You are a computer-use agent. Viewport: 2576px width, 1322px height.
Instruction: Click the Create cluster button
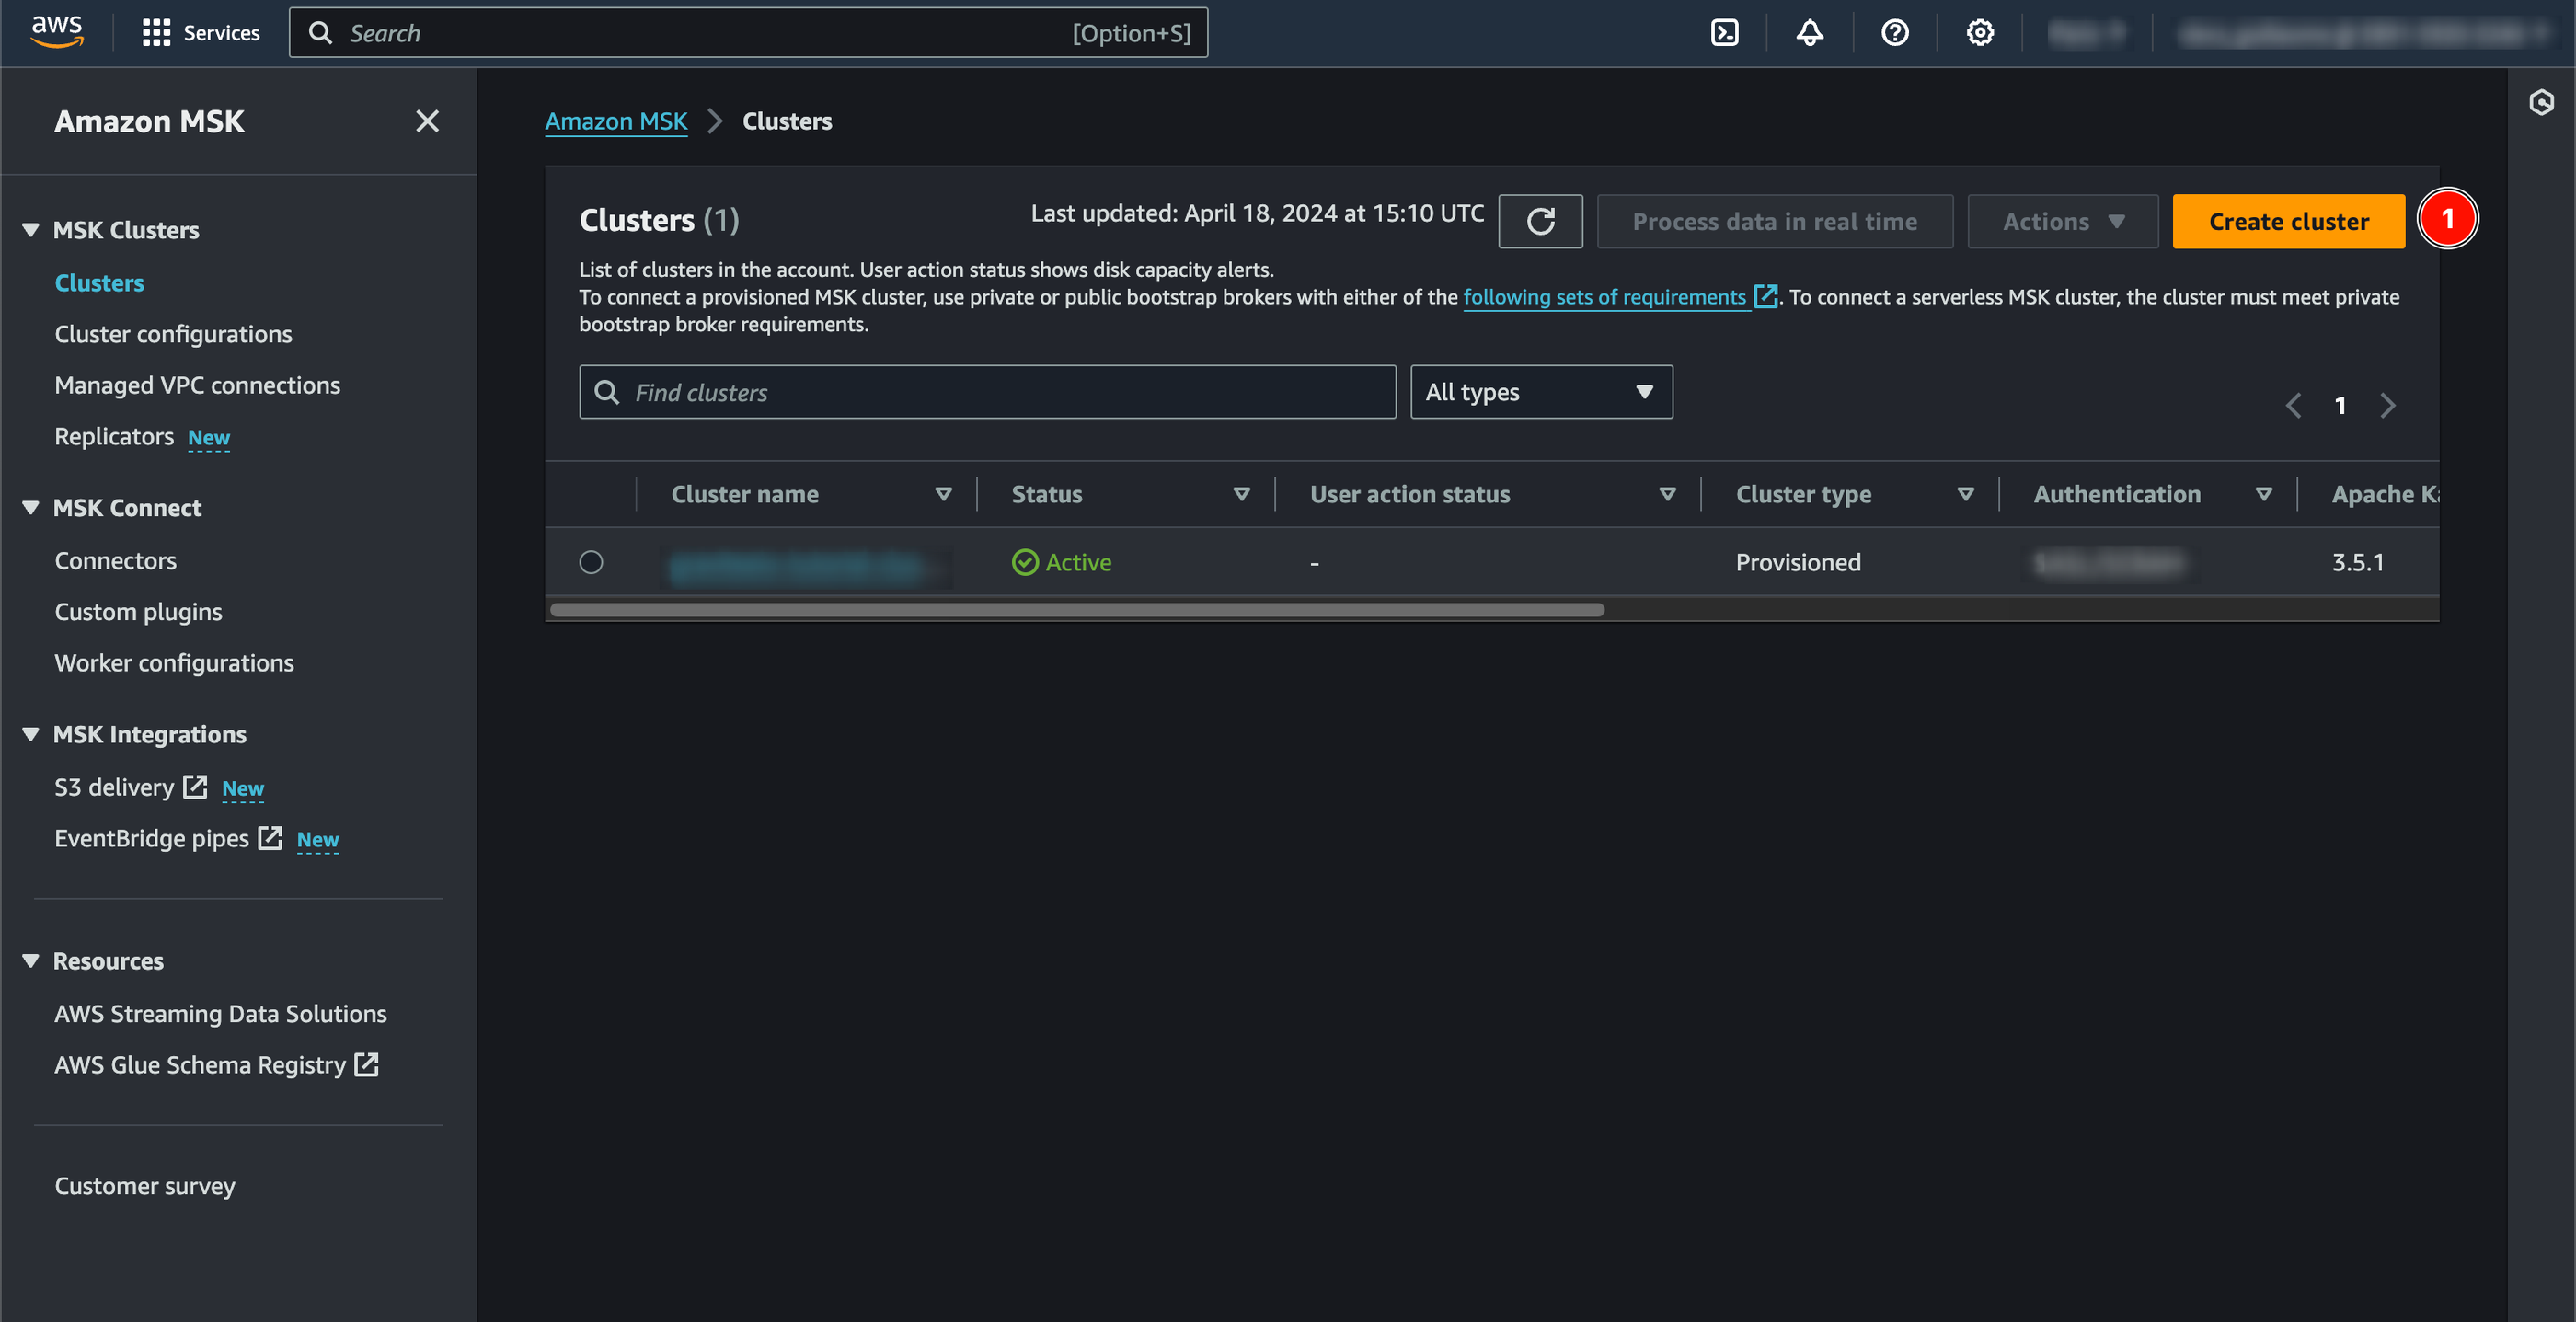[x=2288, y=221]
